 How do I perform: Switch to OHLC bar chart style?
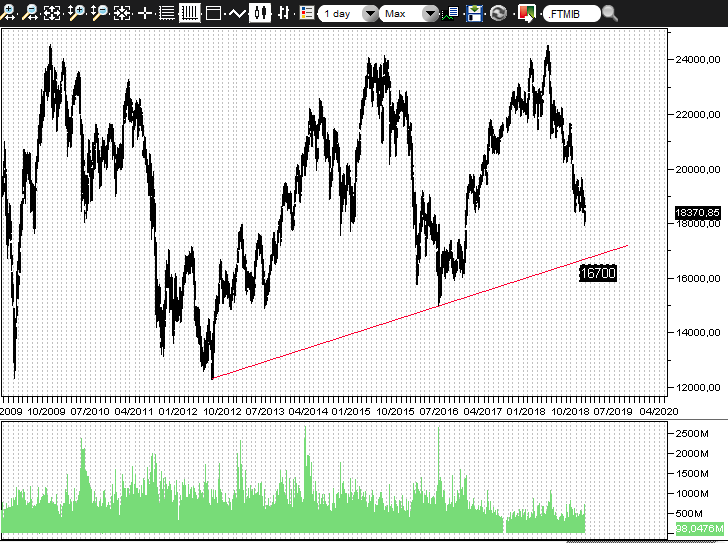pos(284,13)
